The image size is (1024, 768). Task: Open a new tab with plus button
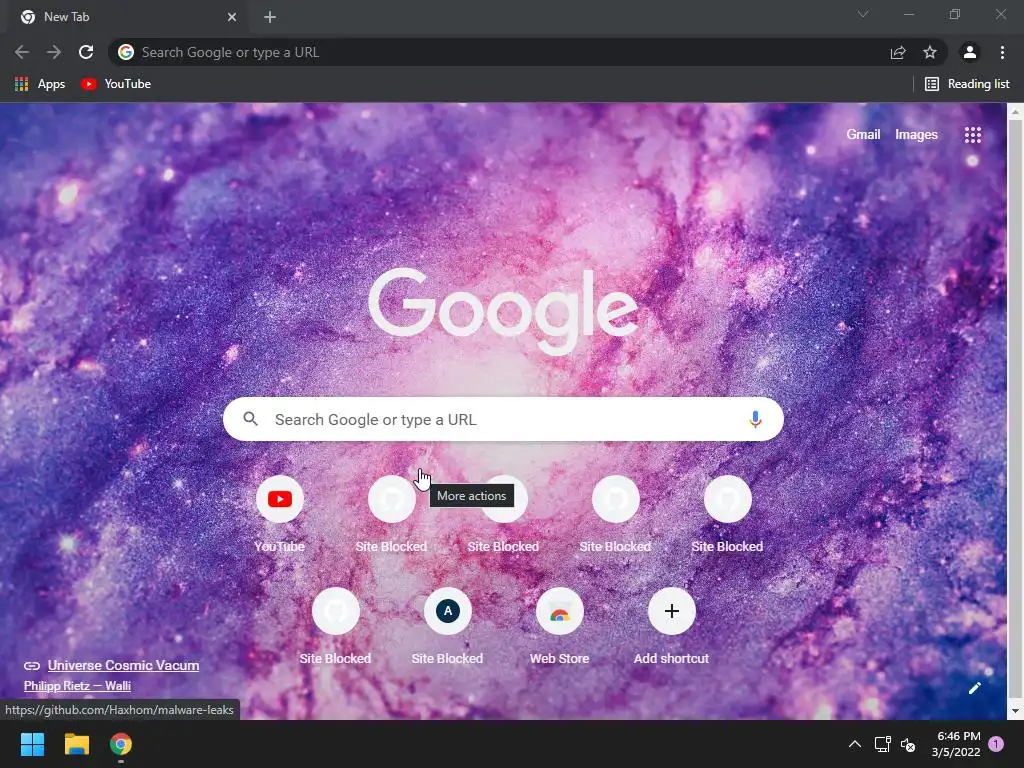270,17
